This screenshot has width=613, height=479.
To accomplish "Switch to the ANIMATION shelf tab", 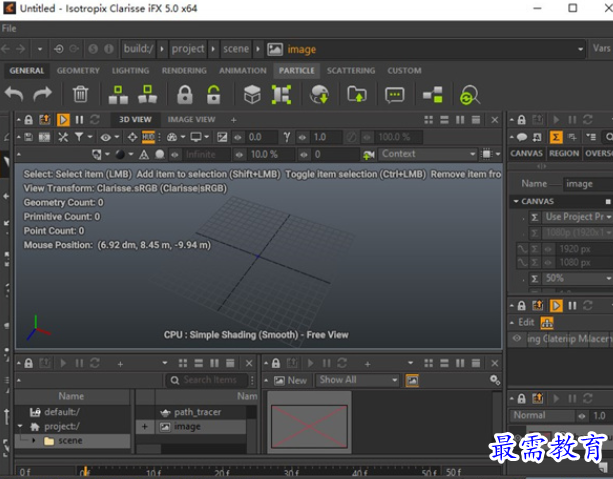I will 242,71.
